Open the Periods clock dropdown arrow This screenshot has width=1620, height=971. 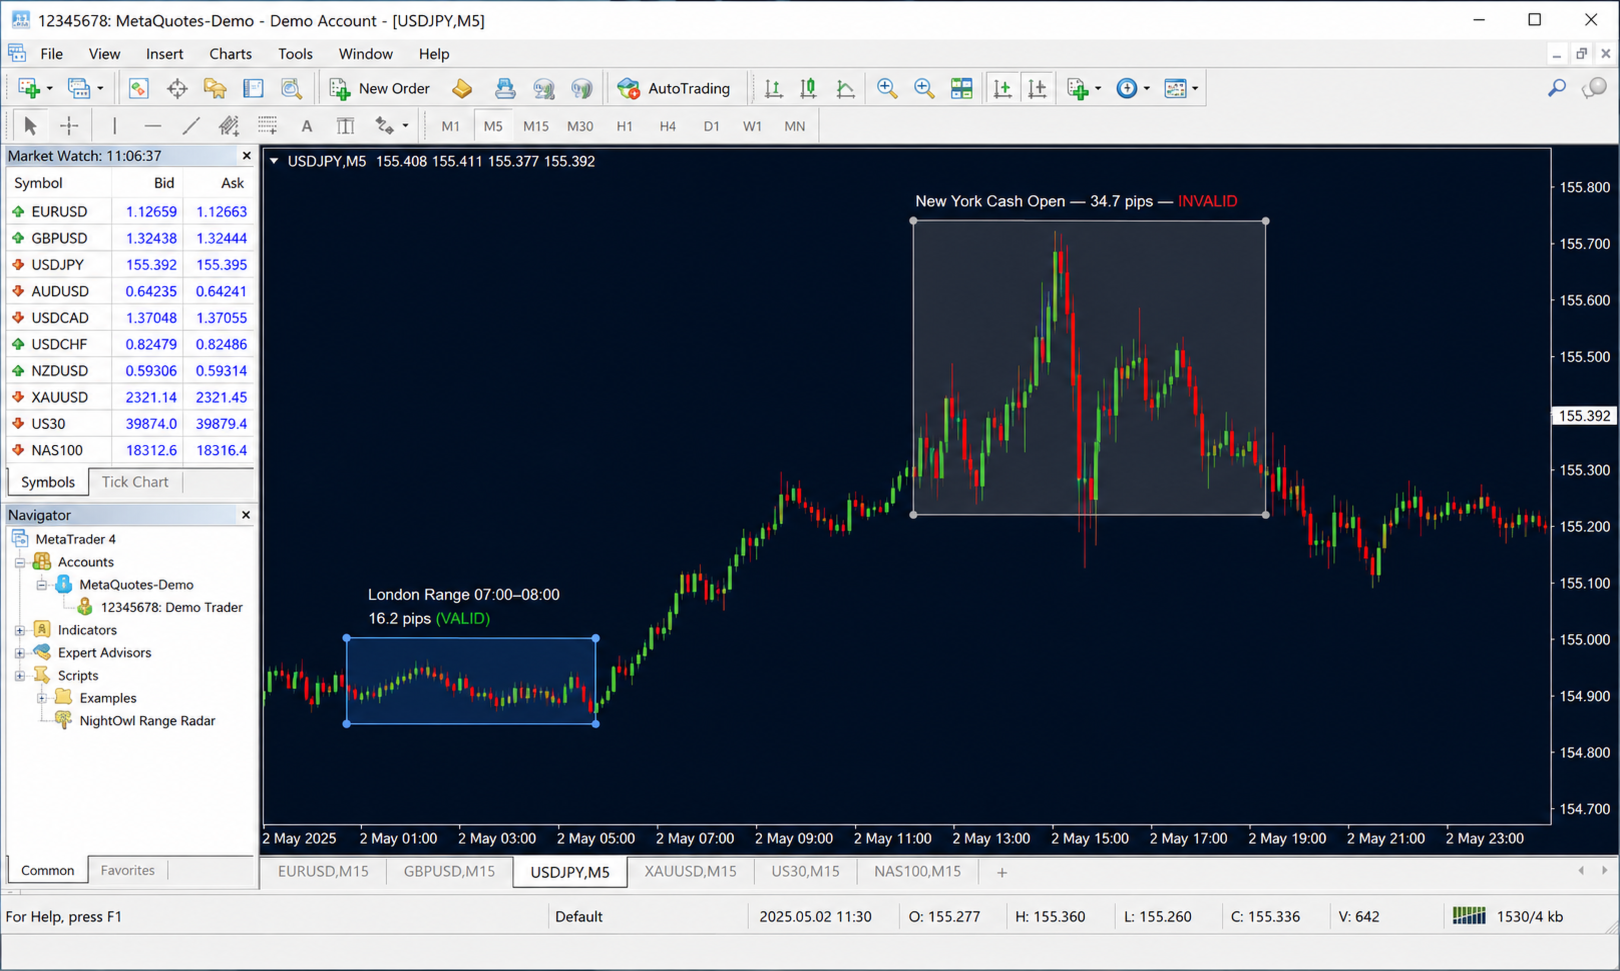(1146, 89)
